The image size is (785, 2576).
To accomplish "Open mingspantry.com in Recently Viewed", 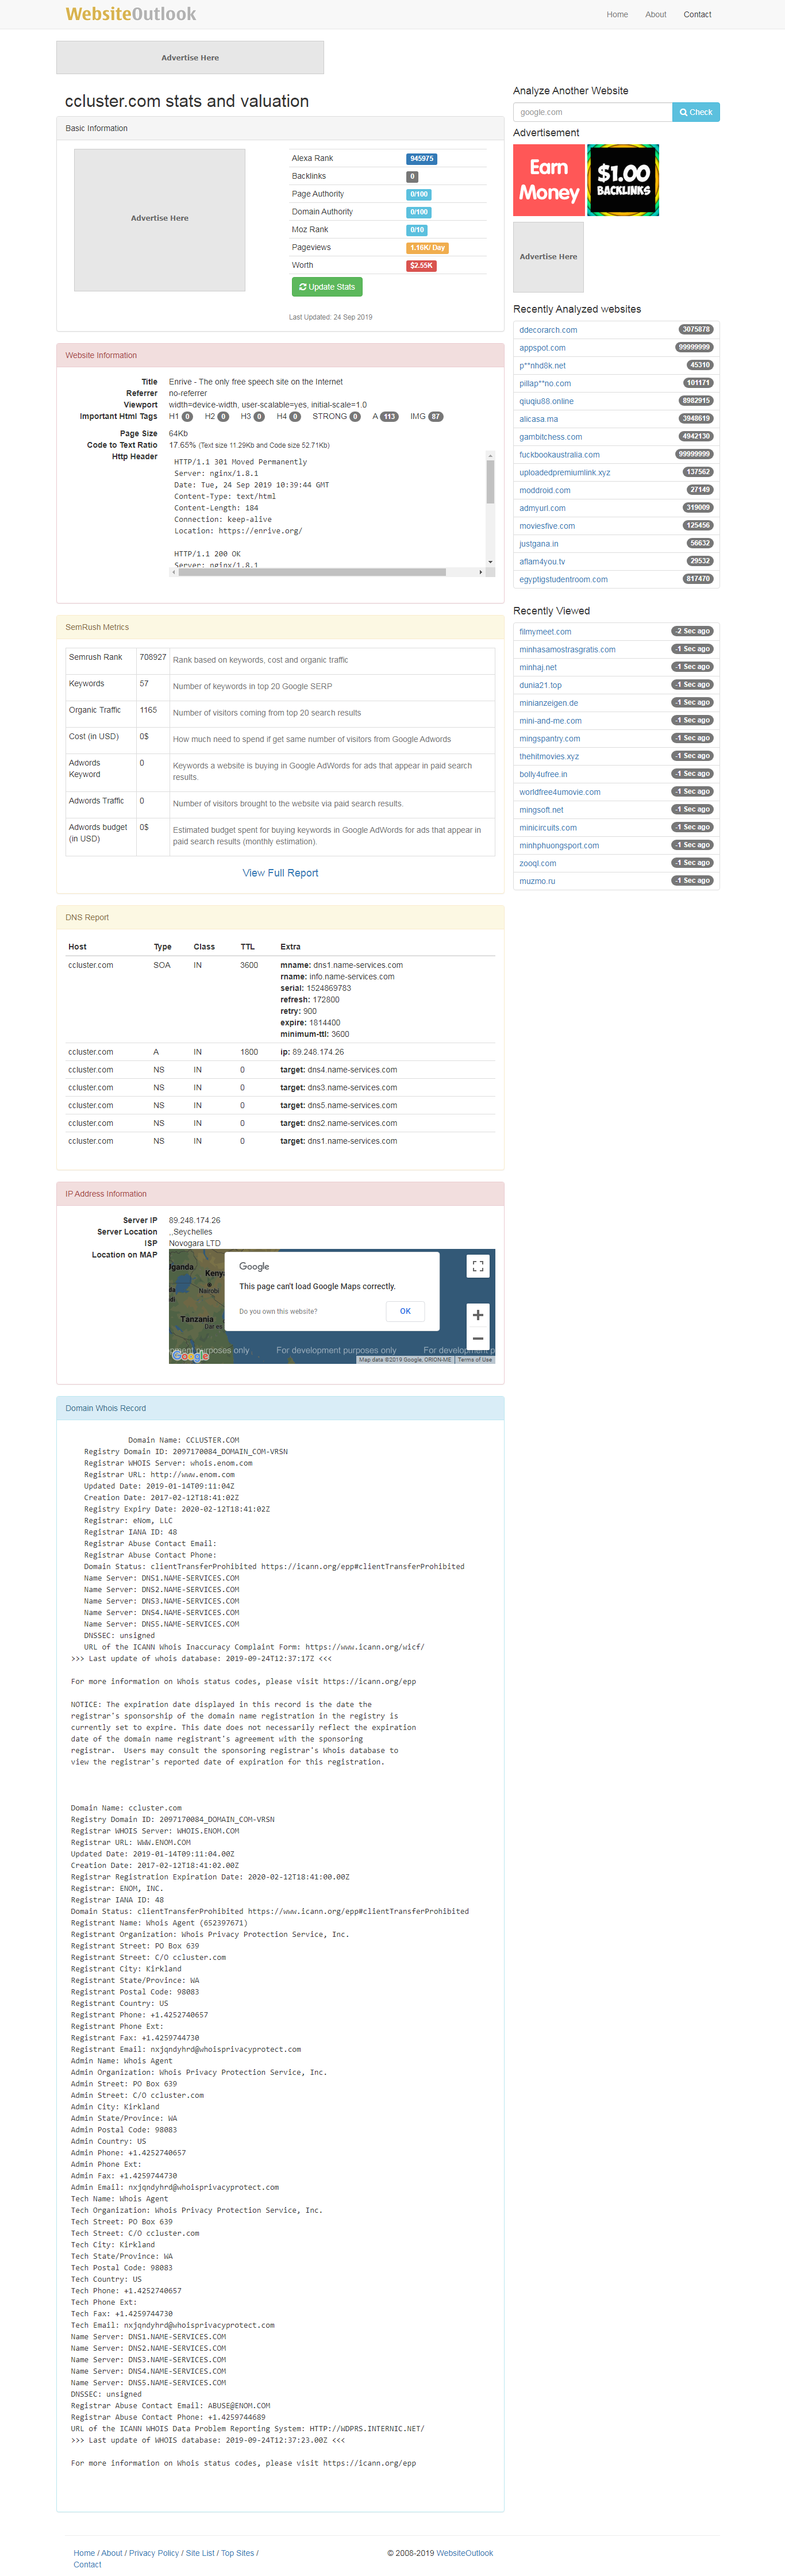I will 549,739.
